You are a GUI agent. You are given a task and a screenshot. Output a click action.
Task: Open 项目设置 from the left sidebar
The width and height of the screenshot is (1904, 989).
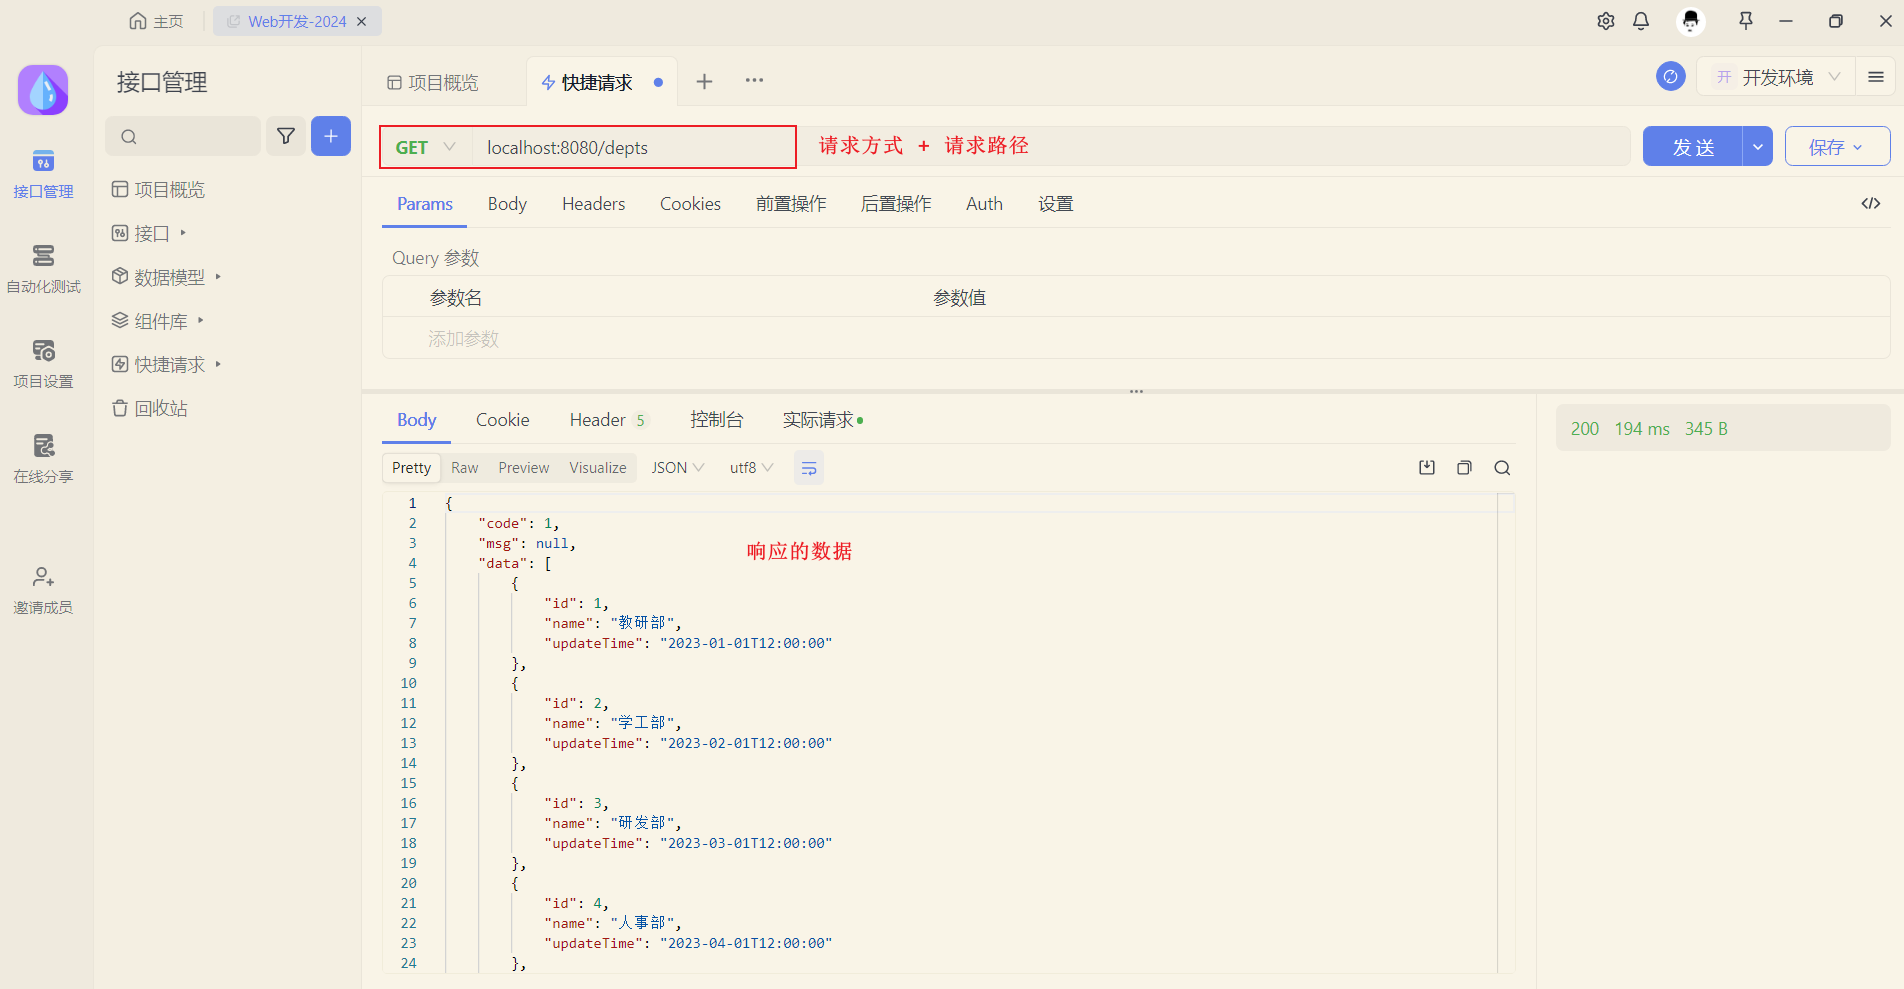click(x=42, y=362)
